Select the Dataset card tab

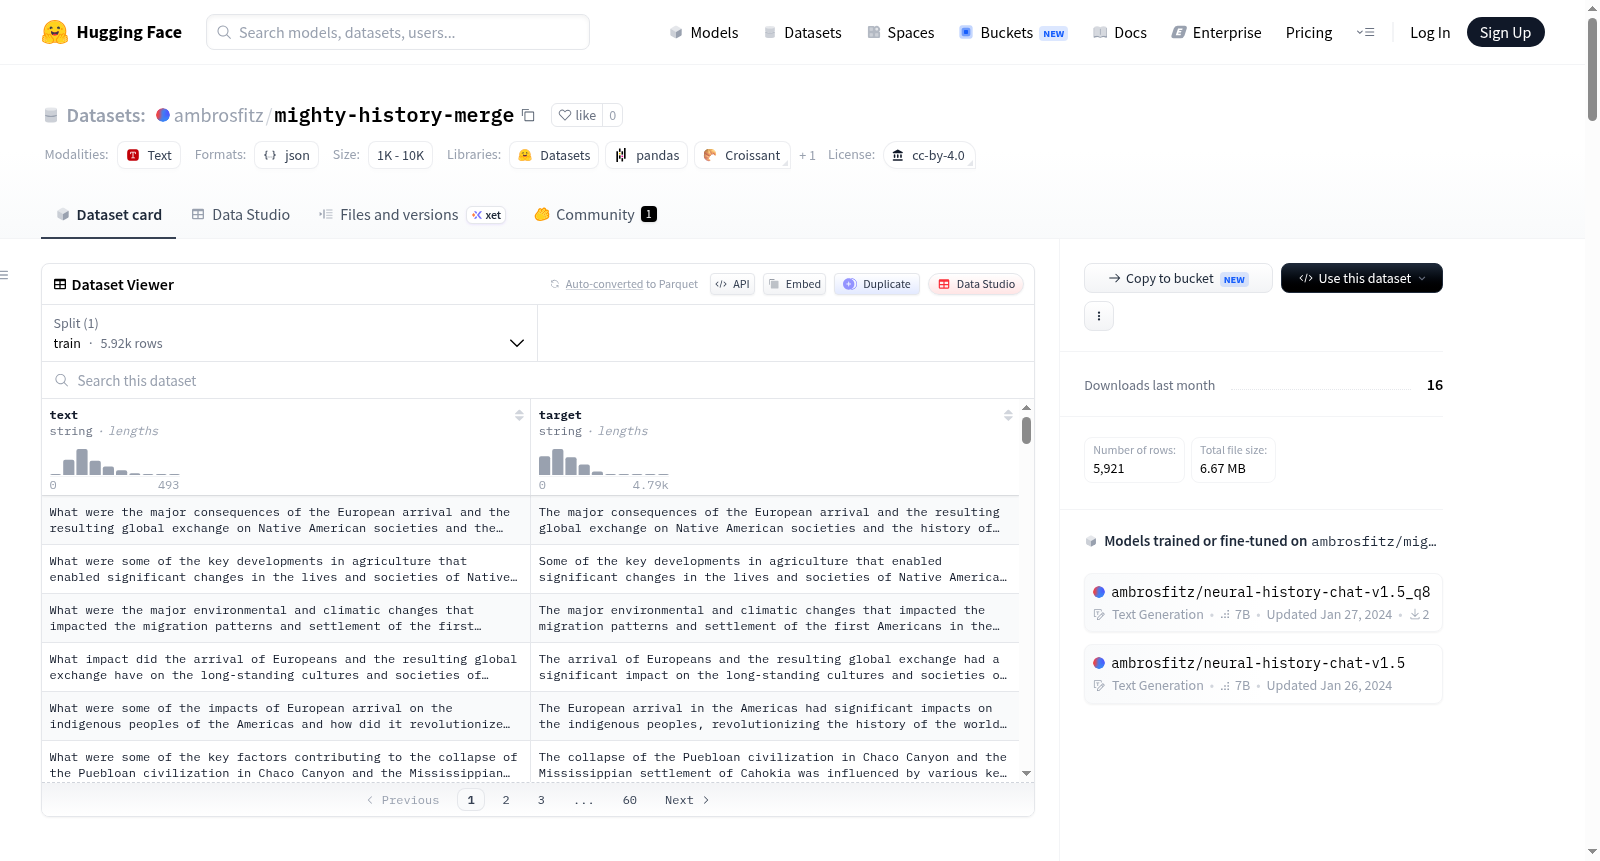tap(109, 214)
